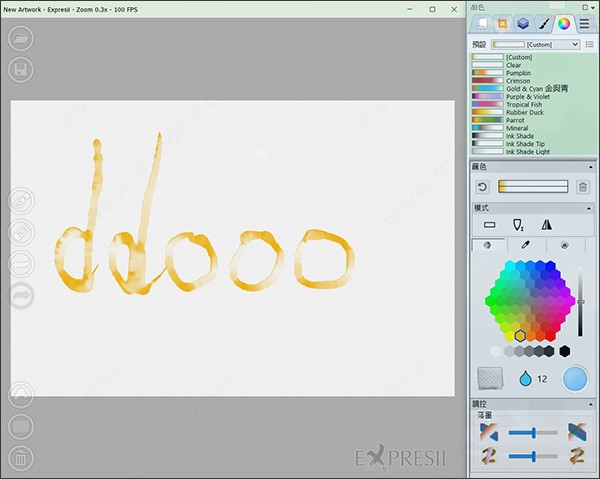
Task: Select the eyedropper color picker tab
Action: pos(526,245)
